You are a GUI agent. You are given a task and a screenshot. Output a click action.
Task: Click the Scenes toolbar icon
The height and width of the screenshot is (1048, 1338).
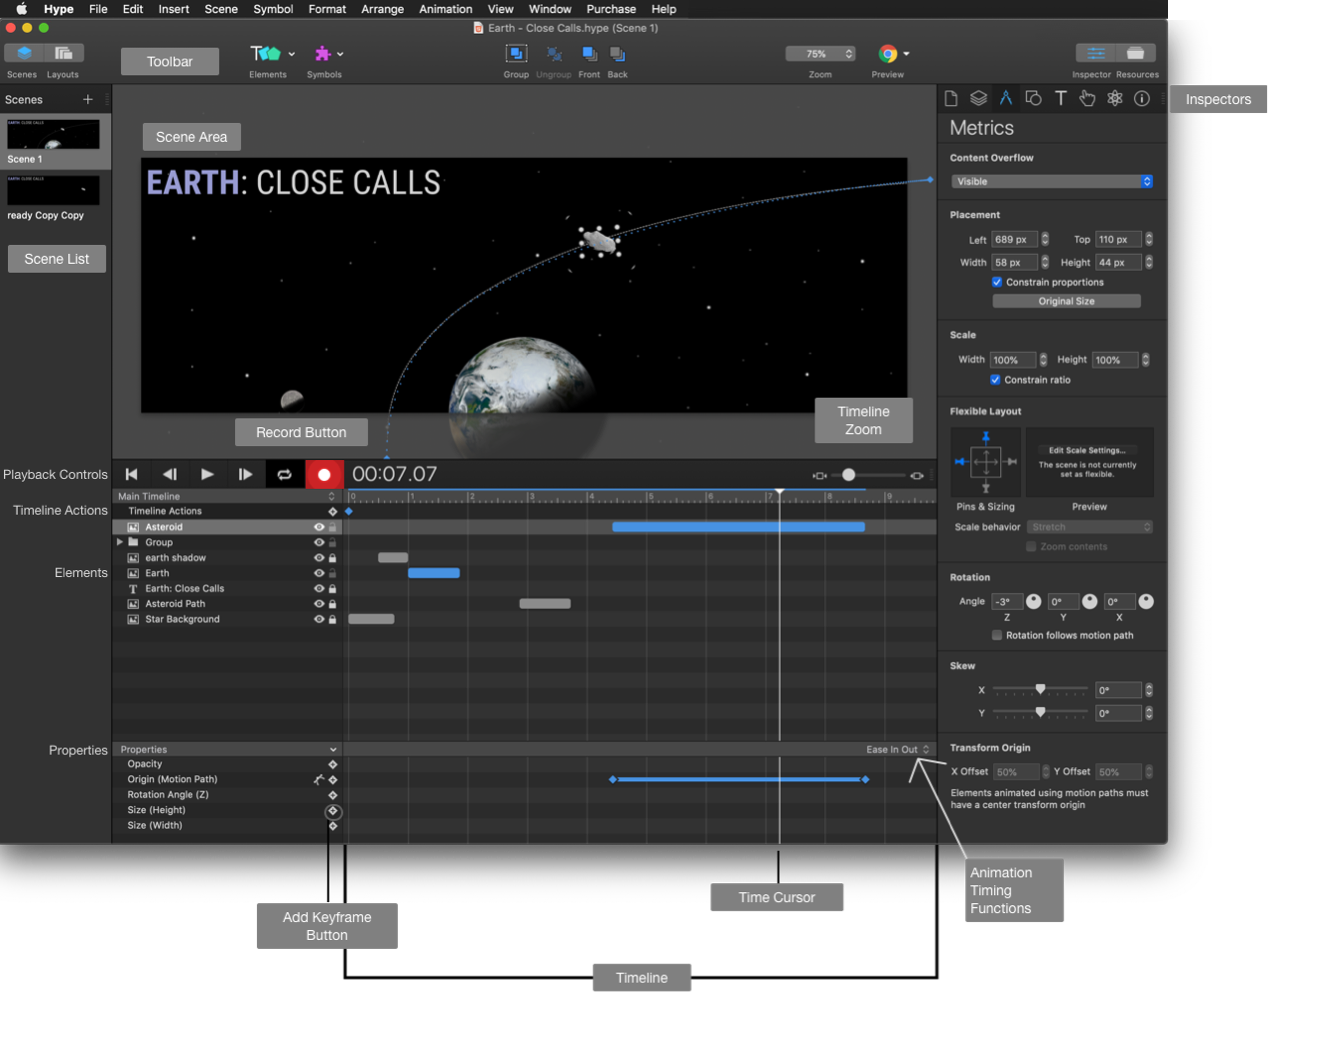[x=24, y=53]
